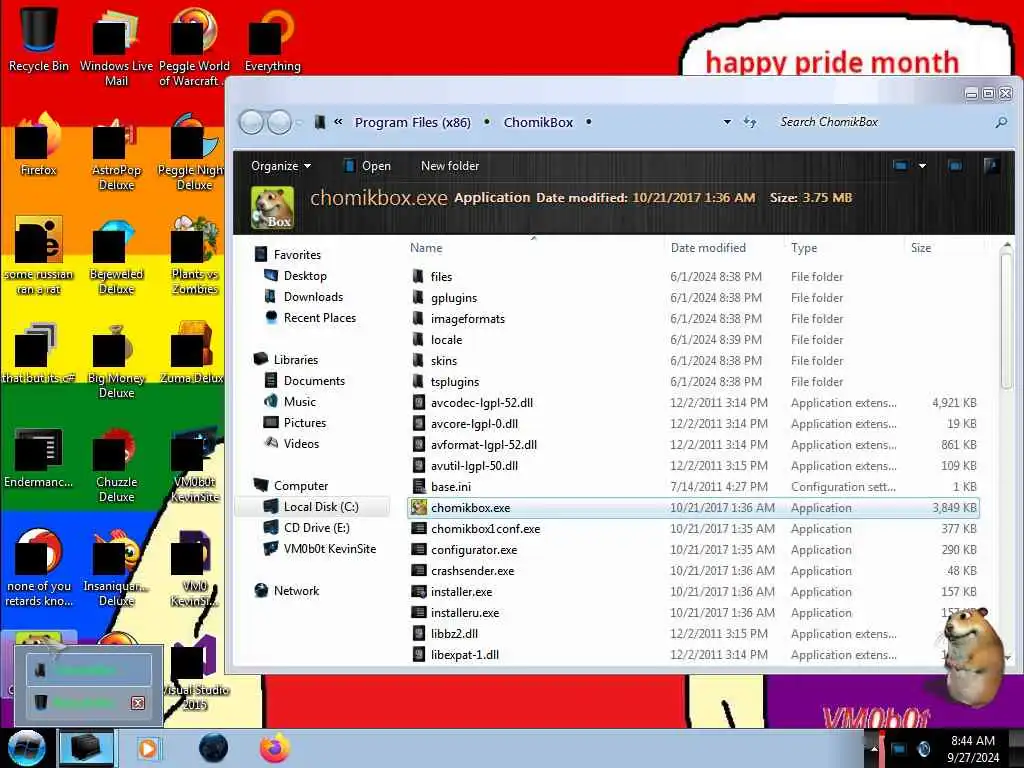Click the Forward navigation button
This screenshot has width=1024, height=768.
[x=280, y=122]
